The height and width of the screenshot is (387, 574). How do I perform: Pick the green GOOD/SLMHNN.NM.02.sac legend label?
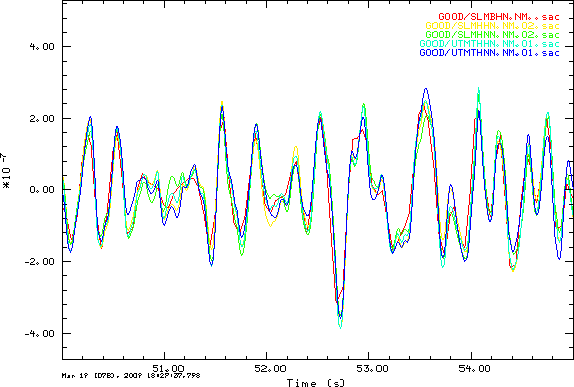coord(492,35)
